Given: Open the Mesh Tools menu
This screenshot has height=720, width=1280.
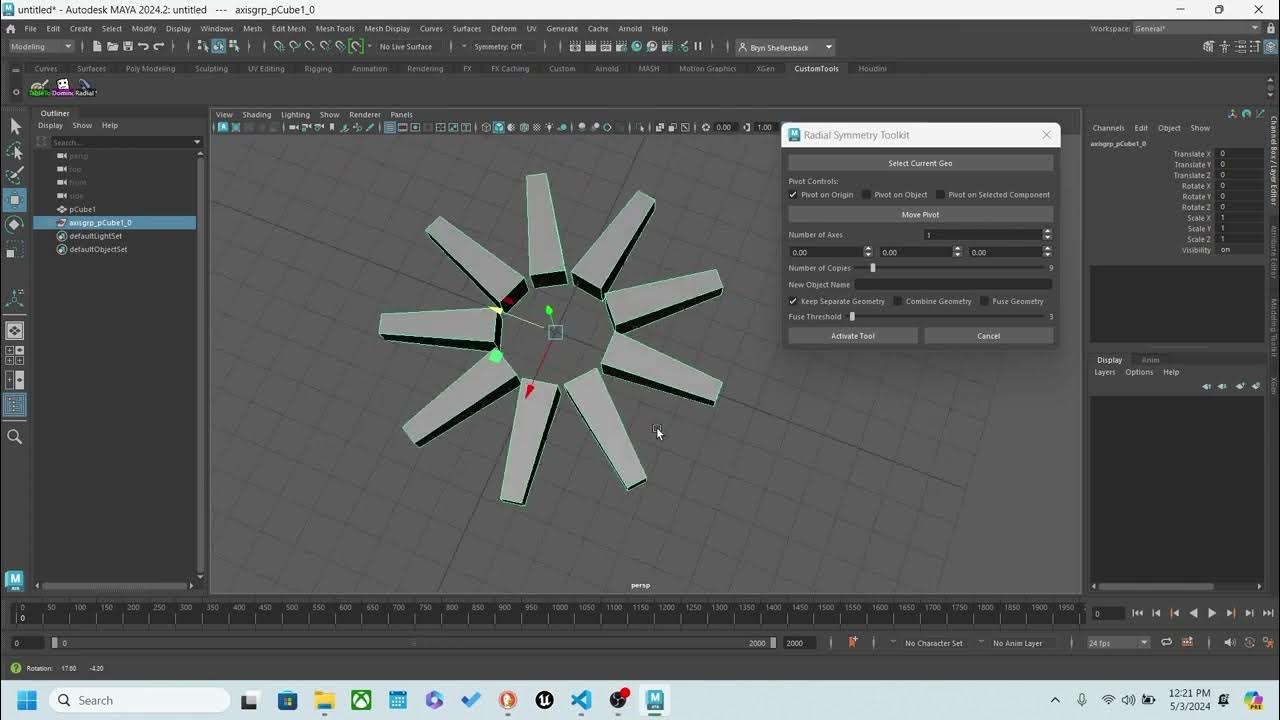Looking at the screenshot, I should (335, 29).
